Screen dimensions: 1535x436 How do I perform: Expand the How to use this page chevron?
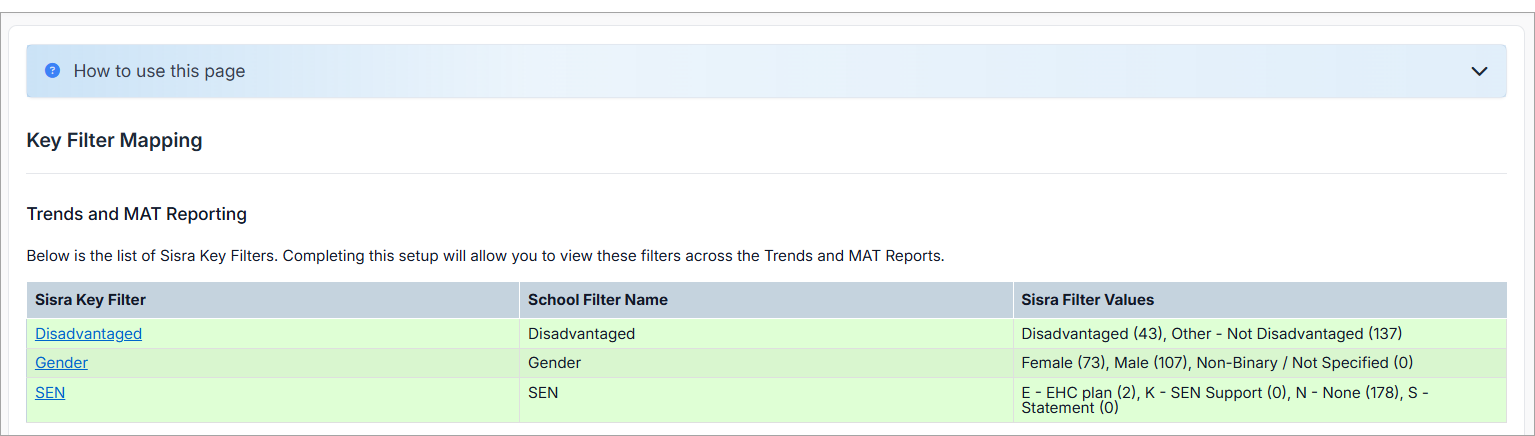click(1479, 71)
